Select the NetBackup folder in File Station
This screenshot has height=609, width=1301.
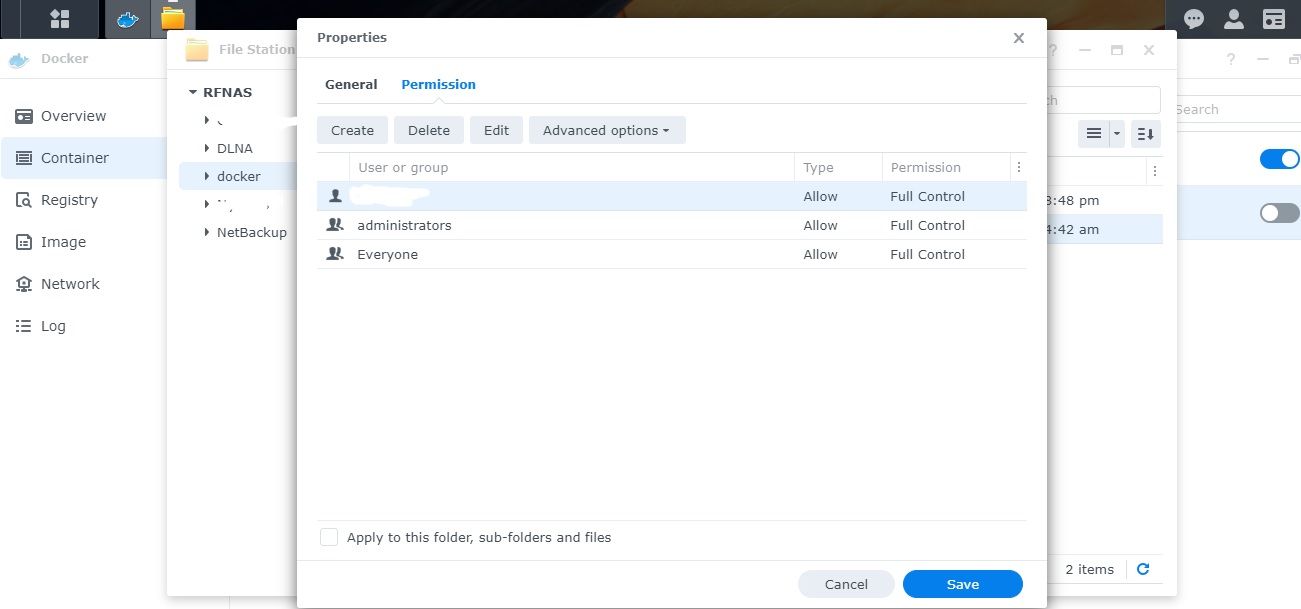252,232
